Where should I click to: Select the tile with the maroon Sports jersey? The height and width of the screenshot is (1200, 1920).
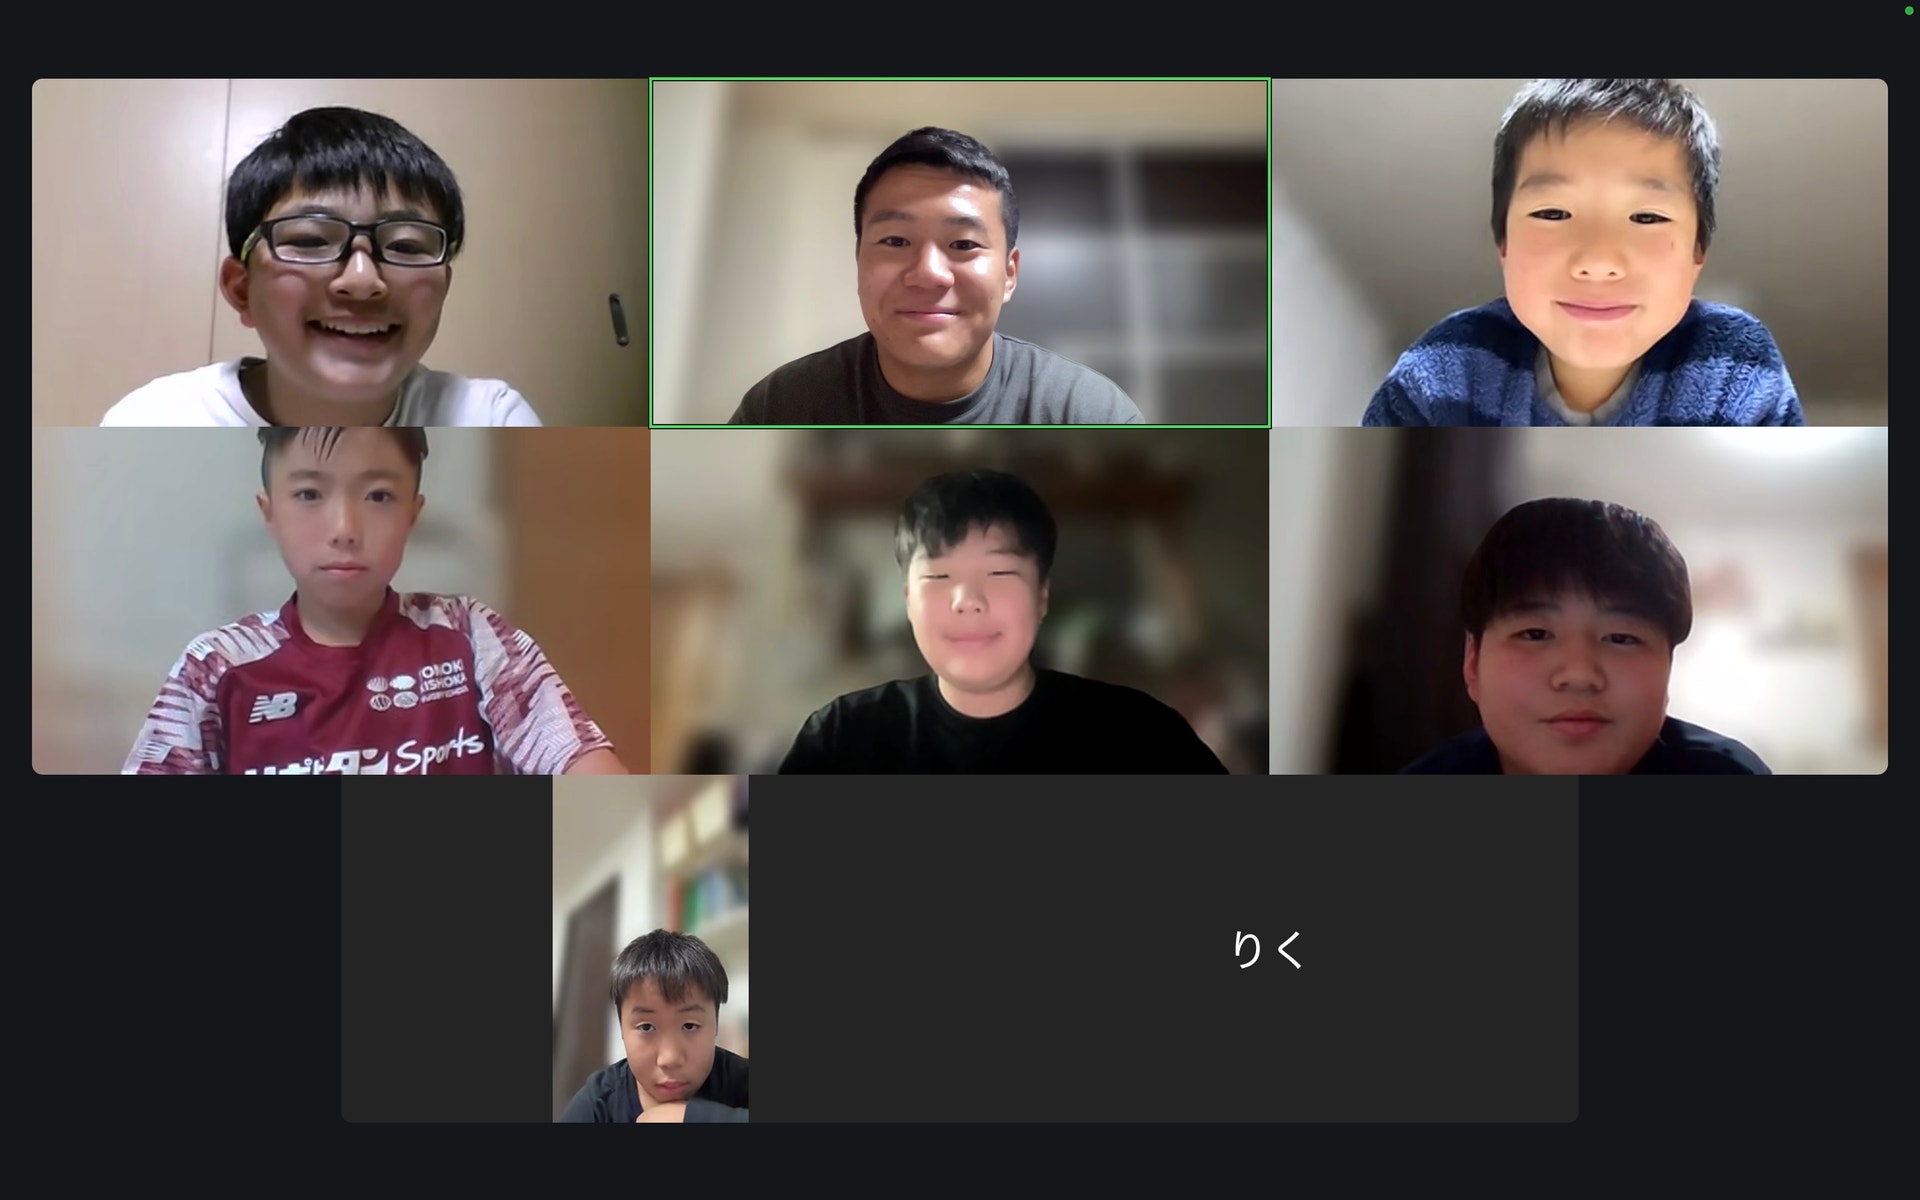[340, 601]
